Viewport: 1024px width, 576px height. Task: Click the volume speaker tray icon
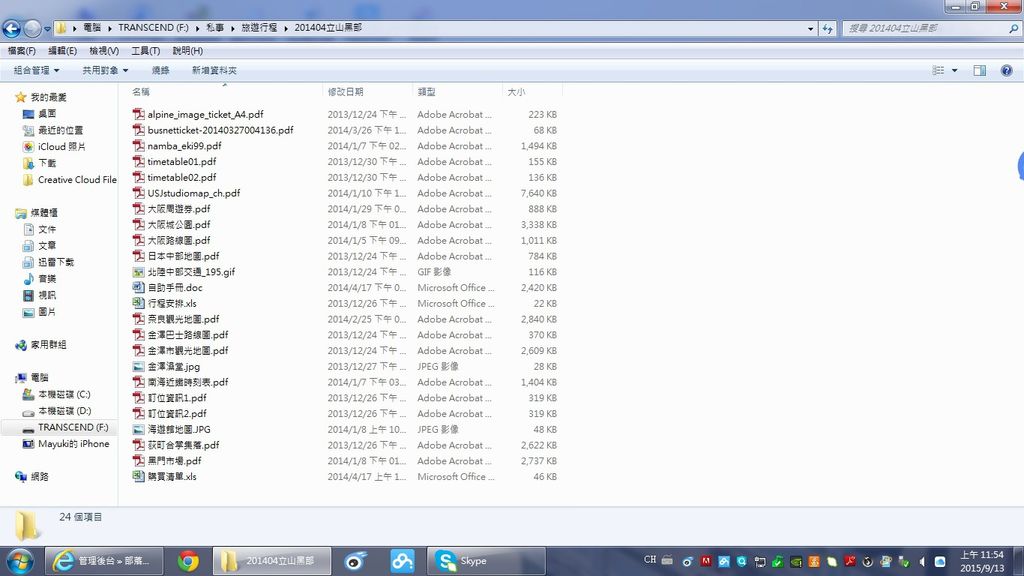[x=921, y=561]
